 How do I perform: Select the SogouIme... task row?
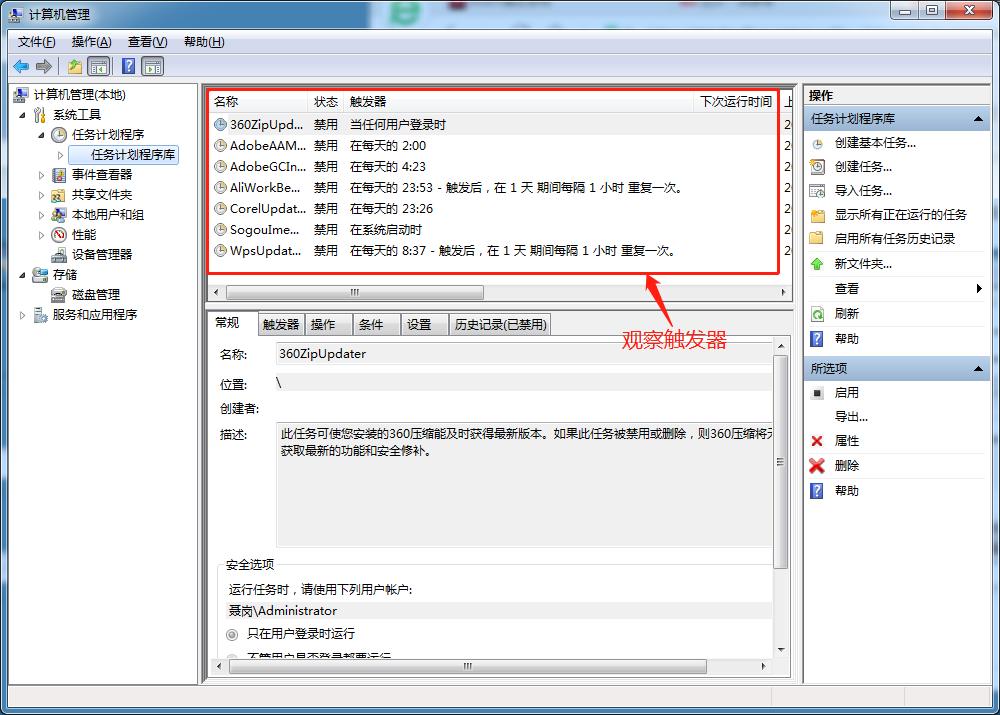tap(493, 230)
